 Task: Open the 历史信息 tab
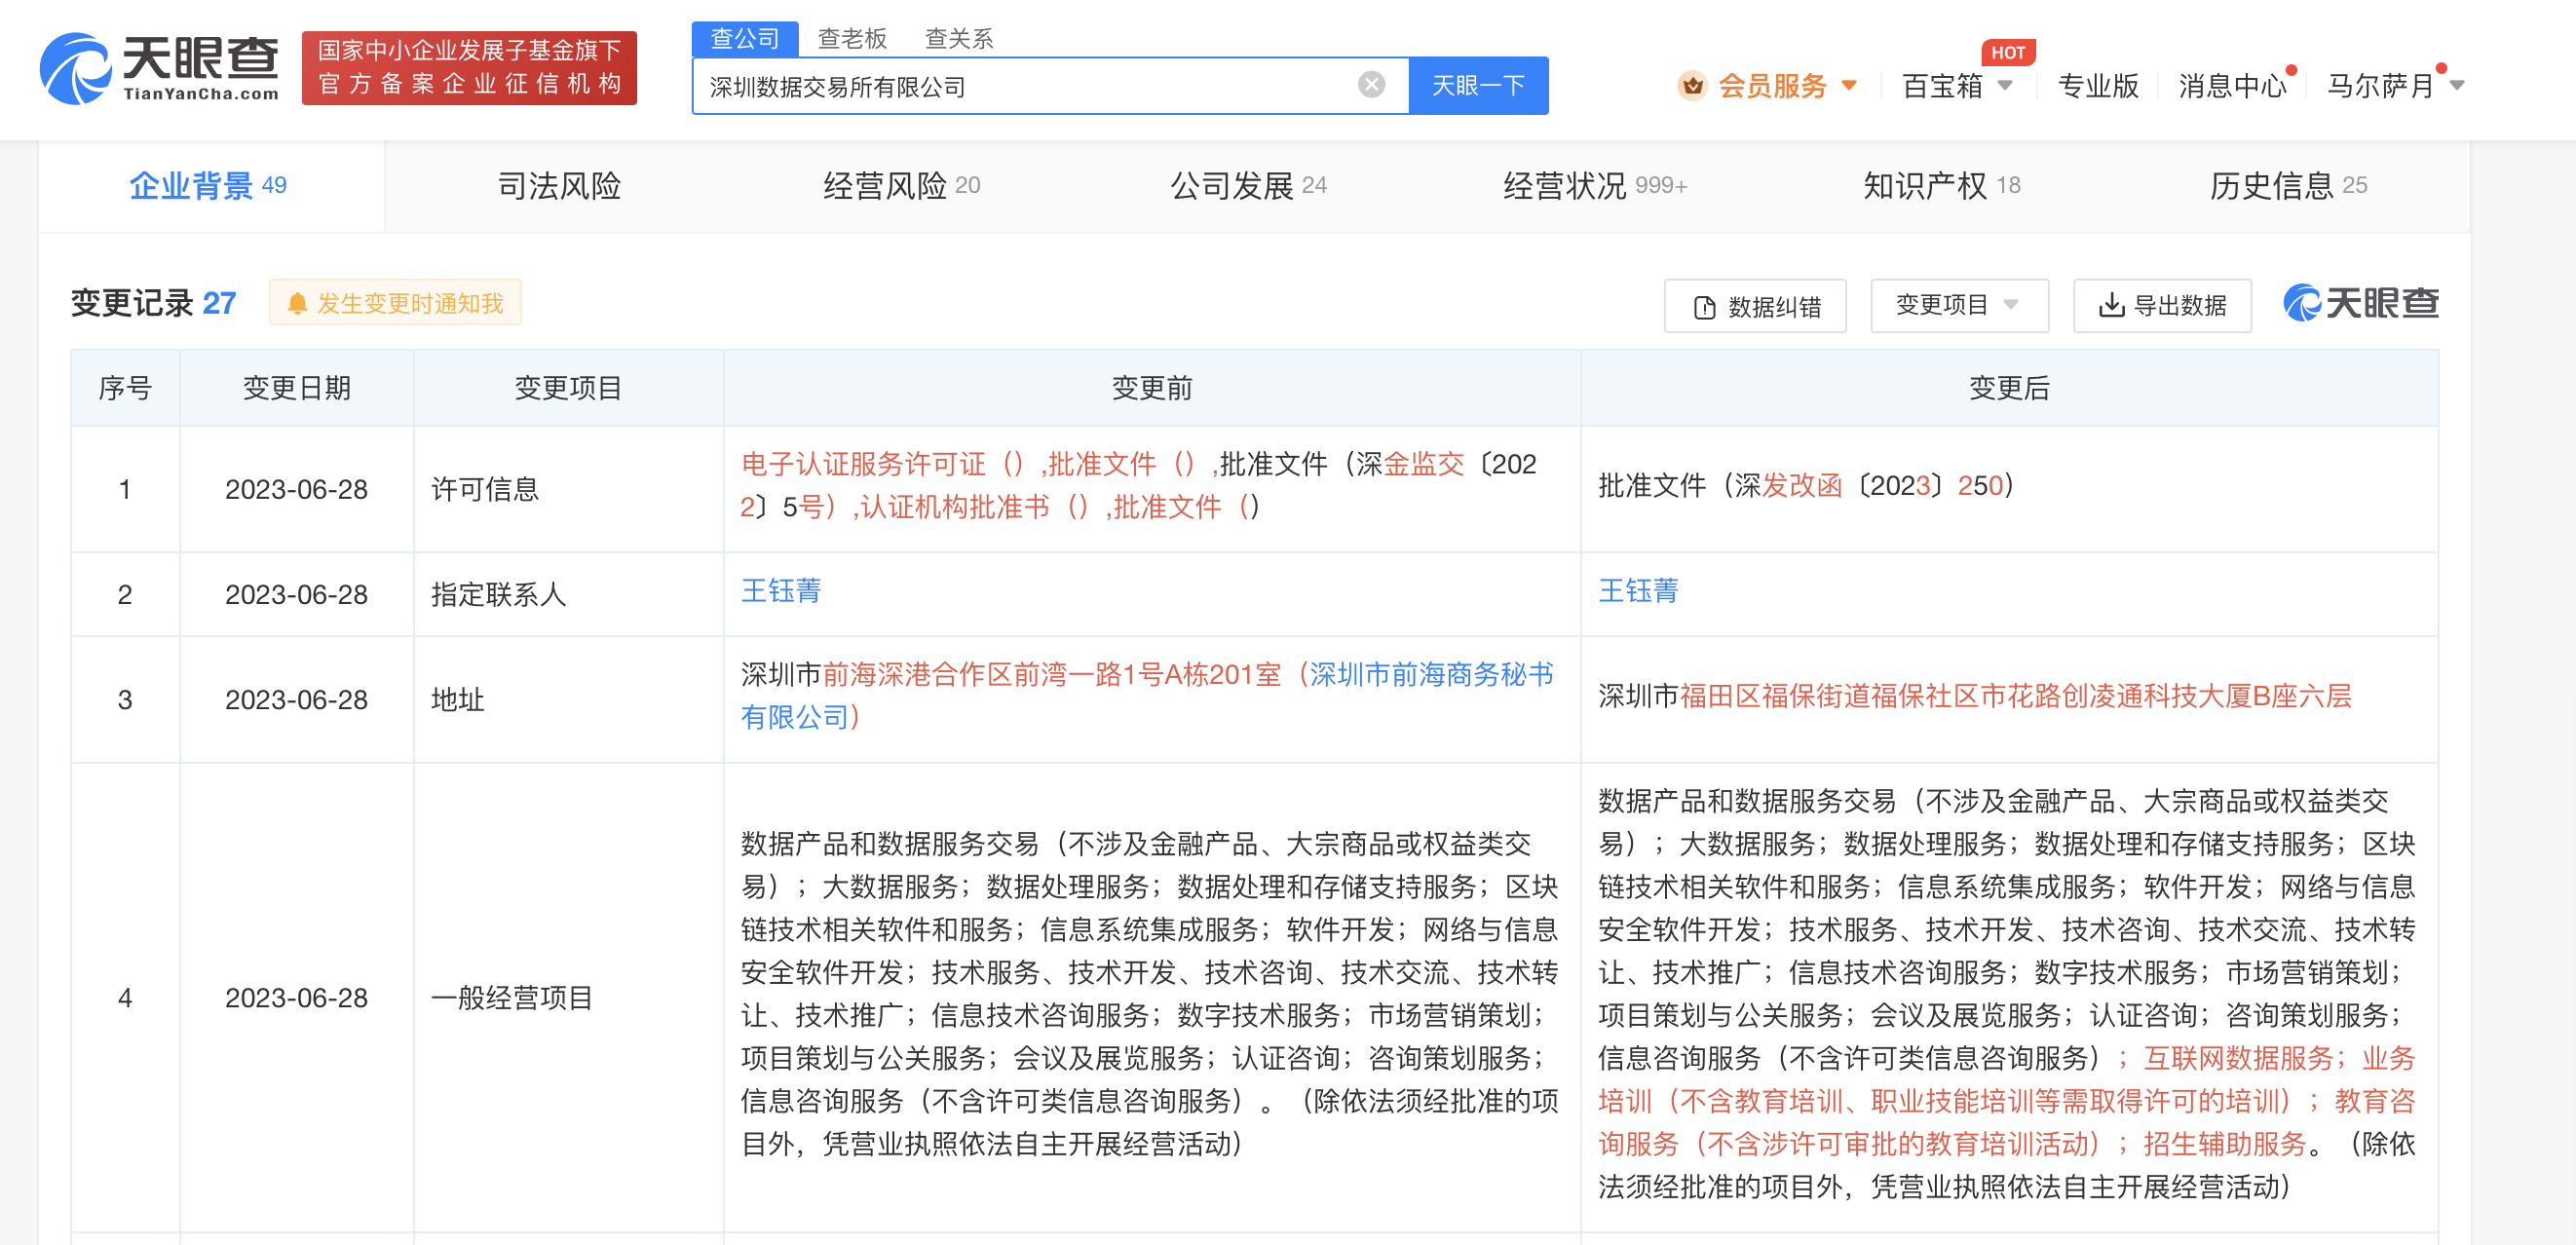pyautogui.click(x=2288, y=186)
